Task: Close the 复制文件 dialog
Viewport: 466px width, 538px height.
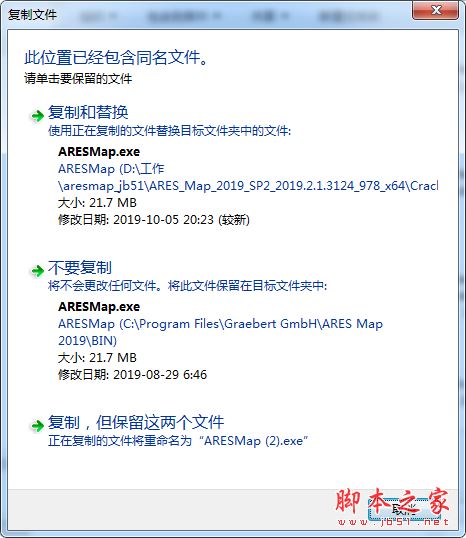Action: pyautogui.click(x=435, y=10)
